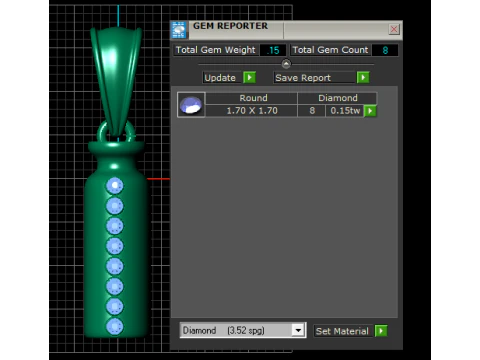Viewport: 480px width, 360px height.
Task: Collapse the panel using the round up-arrow
Action: [x=286, y=64]
